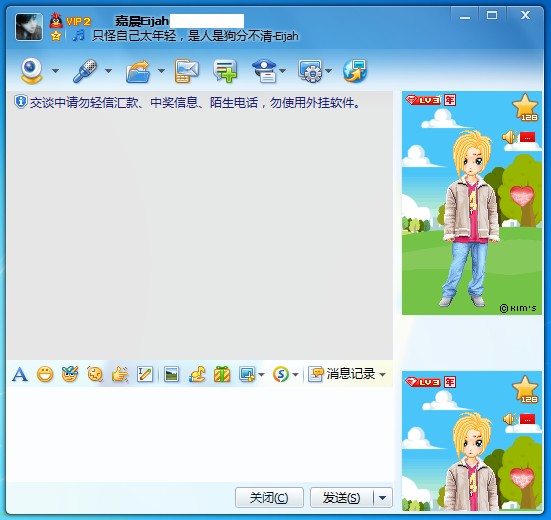Insert a picture using the image icon

tap(171, 374)
